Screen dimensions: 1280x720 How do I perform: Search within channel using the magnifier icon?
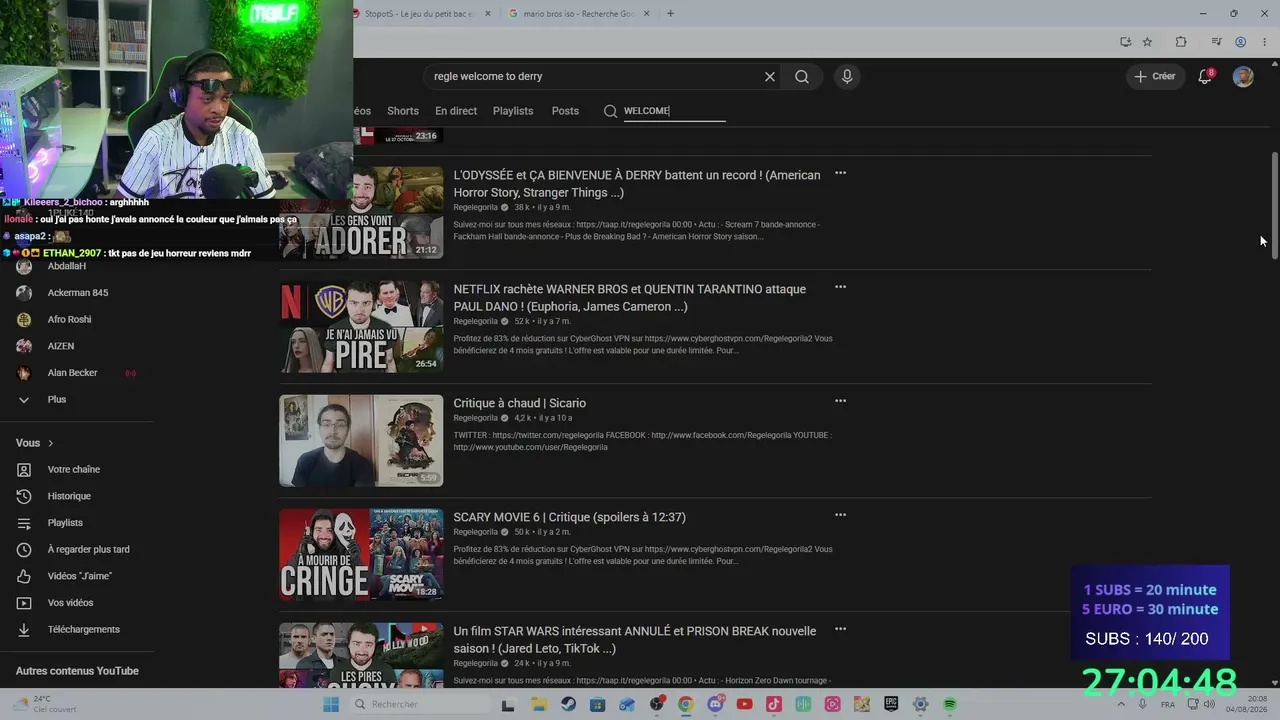coord(610,111)
